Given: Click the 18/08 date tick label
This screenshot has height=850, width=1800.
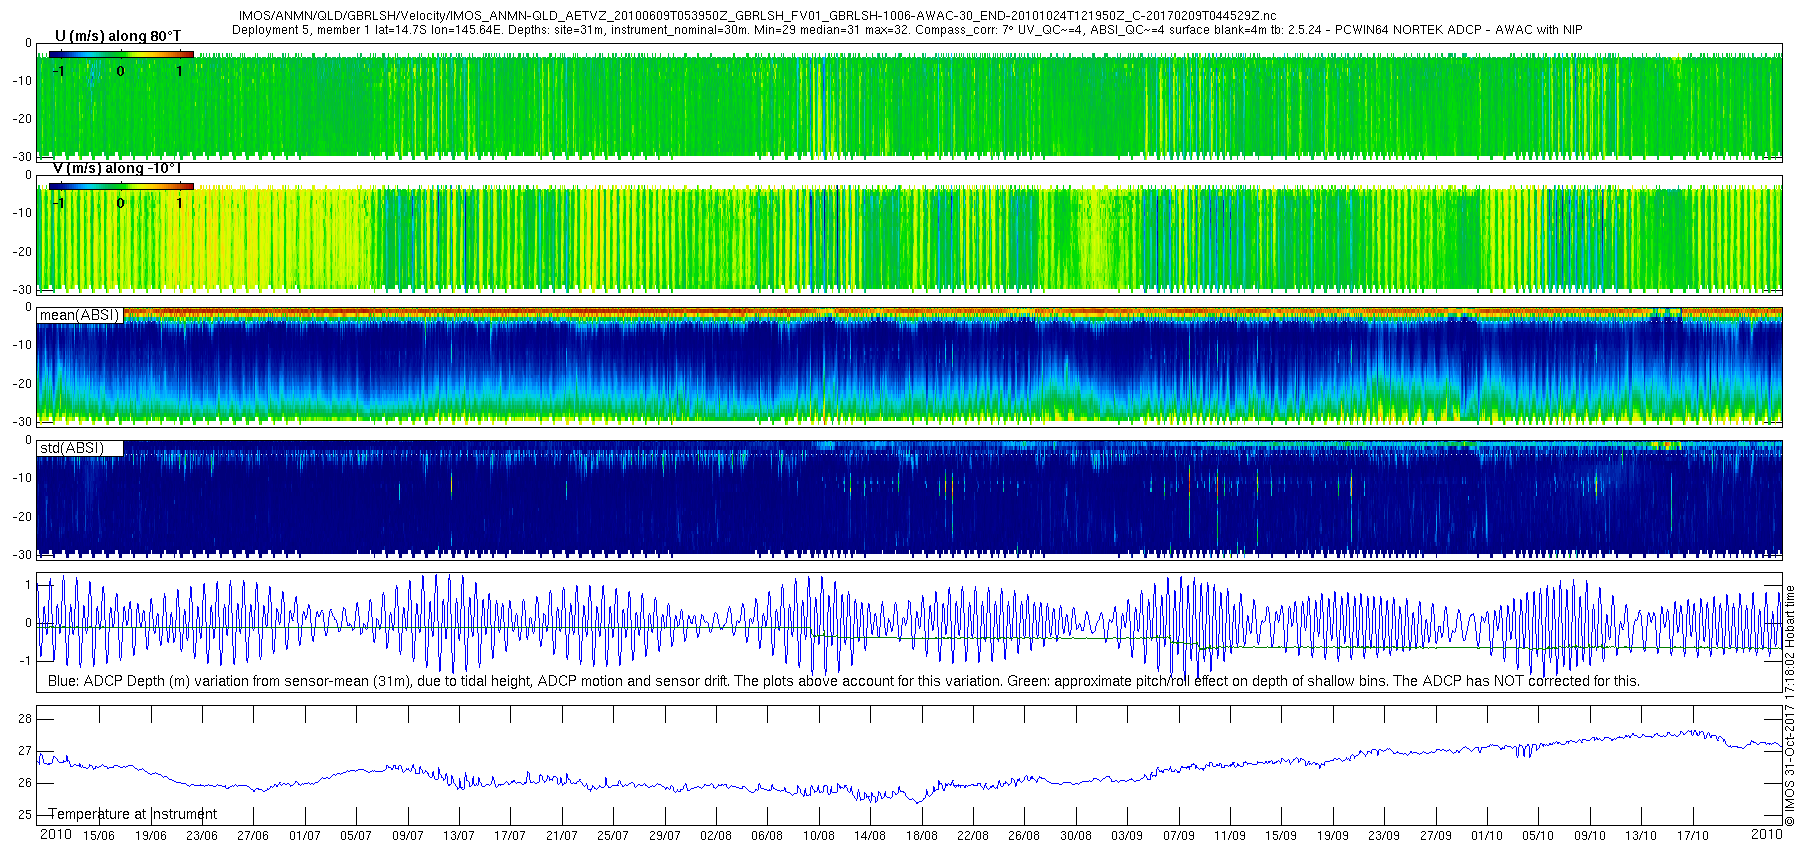Looking at the screenshot, I should coord(921,836).
